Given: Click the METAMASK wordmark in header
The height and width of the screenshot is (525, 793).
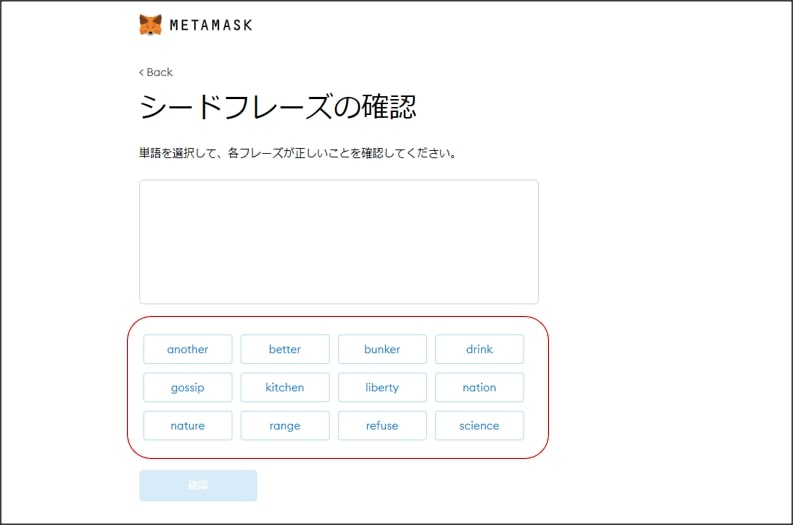Looking at the screenshot, I should 211,25.
